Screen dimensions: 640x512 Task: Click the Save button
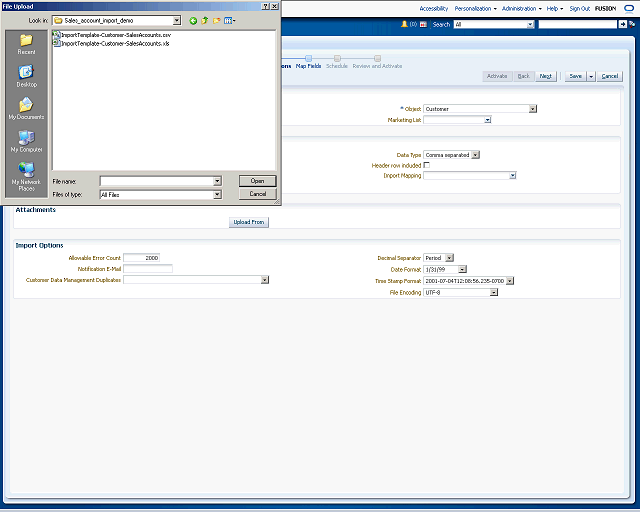576,76
